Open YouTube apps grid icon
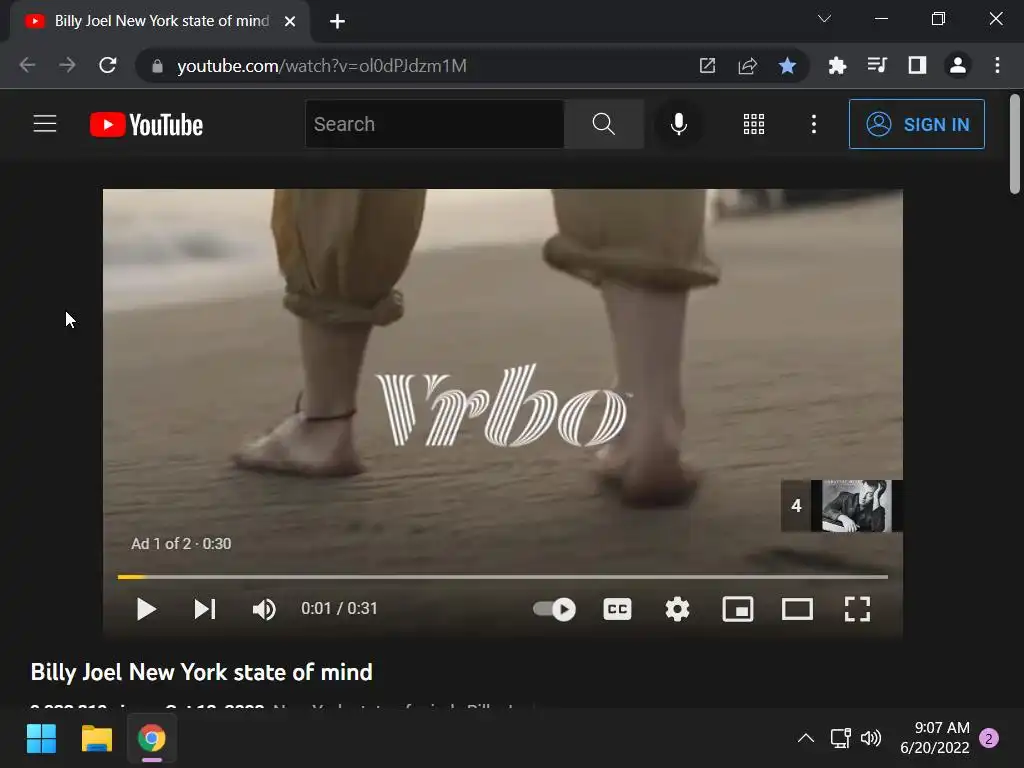Screen dimensions: 1024x768 (754, 124)
